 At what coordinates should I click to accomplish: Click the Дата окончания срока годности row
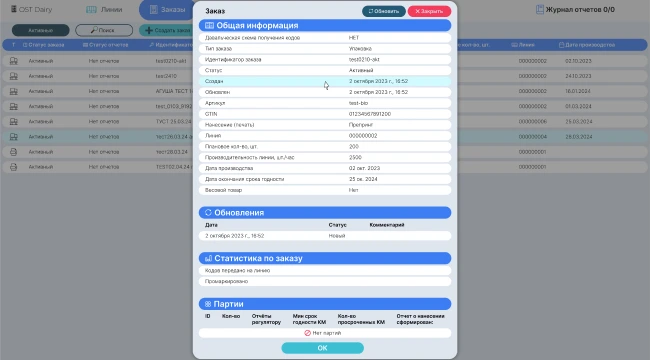(325, 179)
